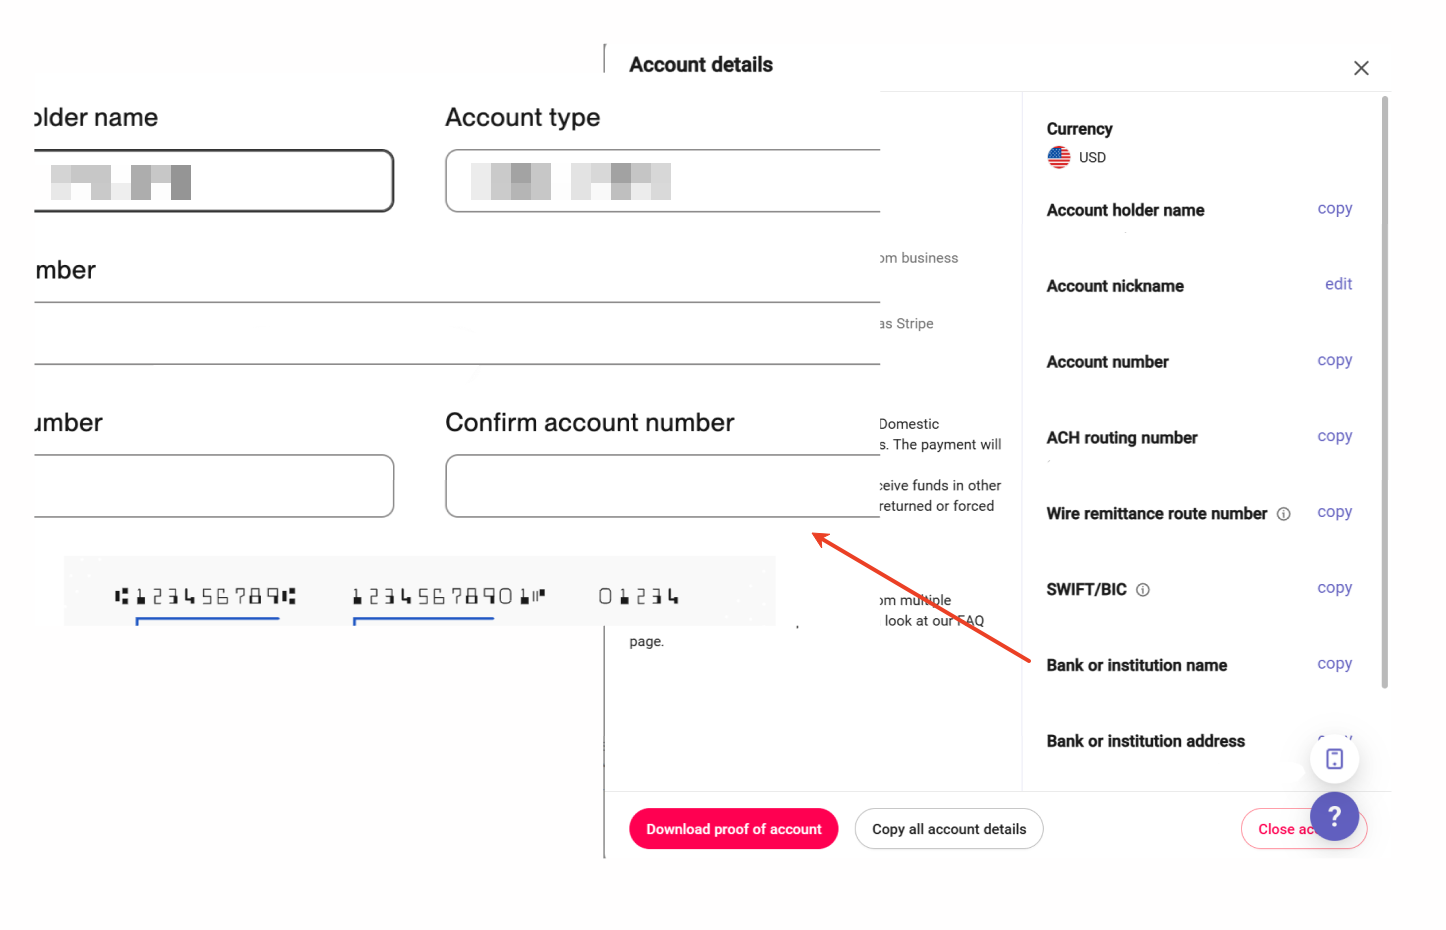Copy the ACH routing number

1334,436
